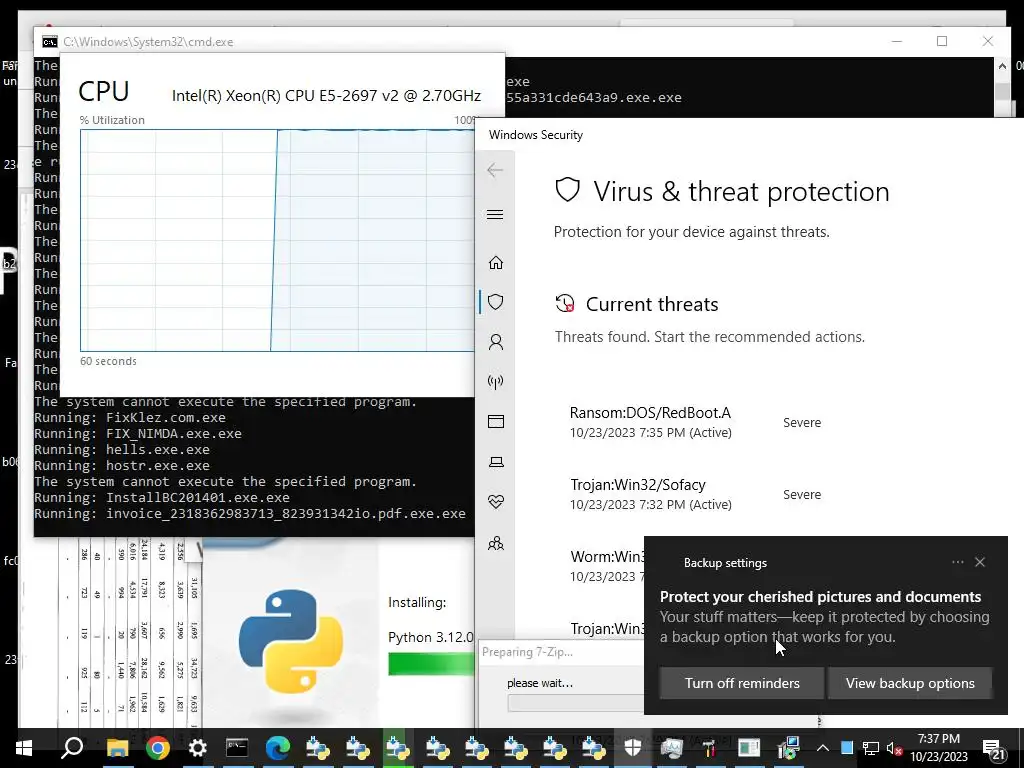Click the 7-Zip preparing progress bar
Screen dimensions: 1024x768
575,703
